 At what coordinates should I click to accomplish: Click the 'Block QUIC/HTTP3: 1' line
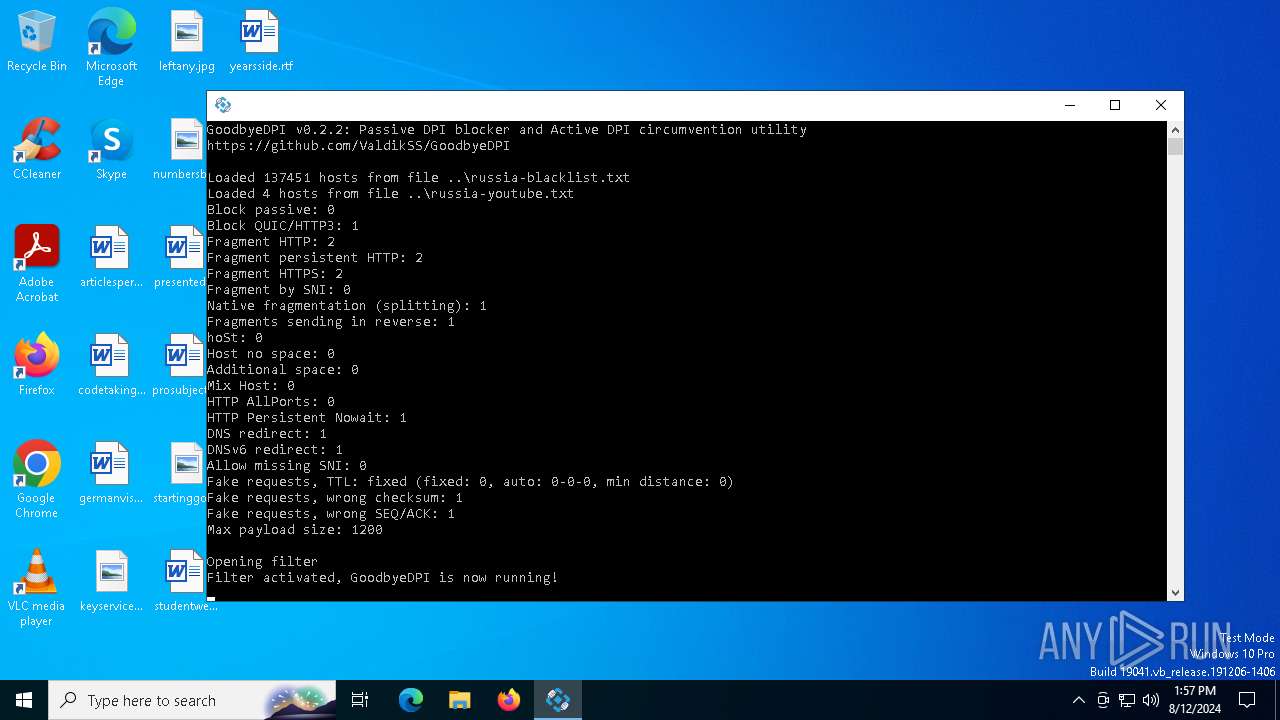point(283,226)
